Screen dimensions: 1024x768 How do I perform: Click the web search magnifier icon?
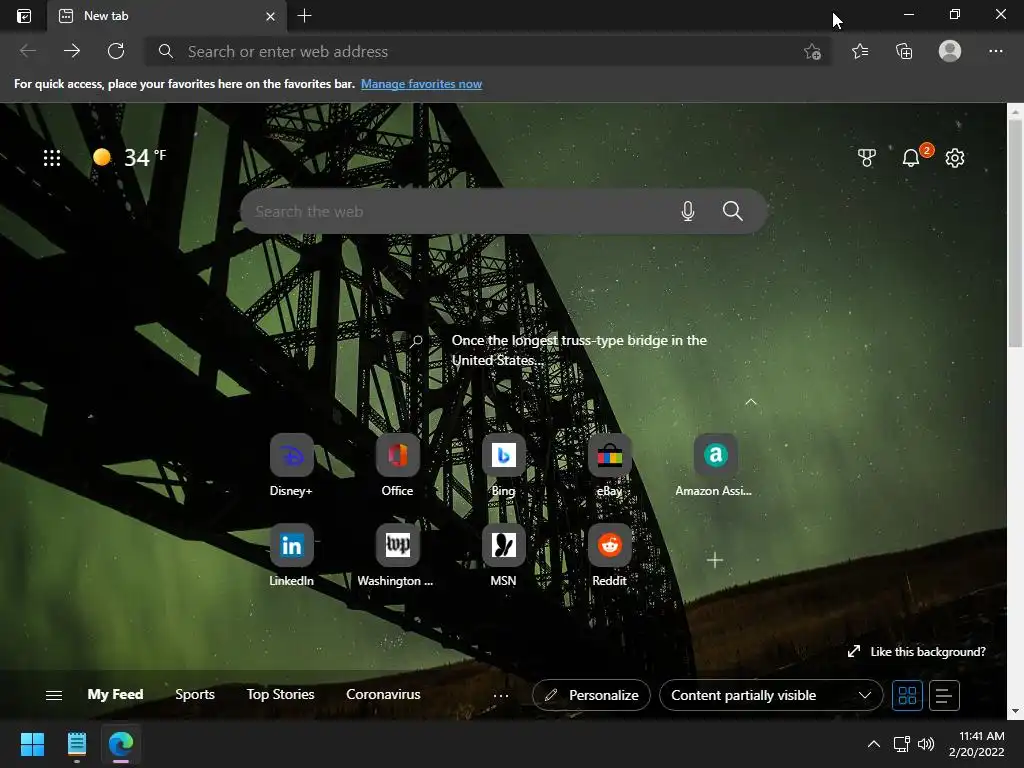(x=733, y=211)
